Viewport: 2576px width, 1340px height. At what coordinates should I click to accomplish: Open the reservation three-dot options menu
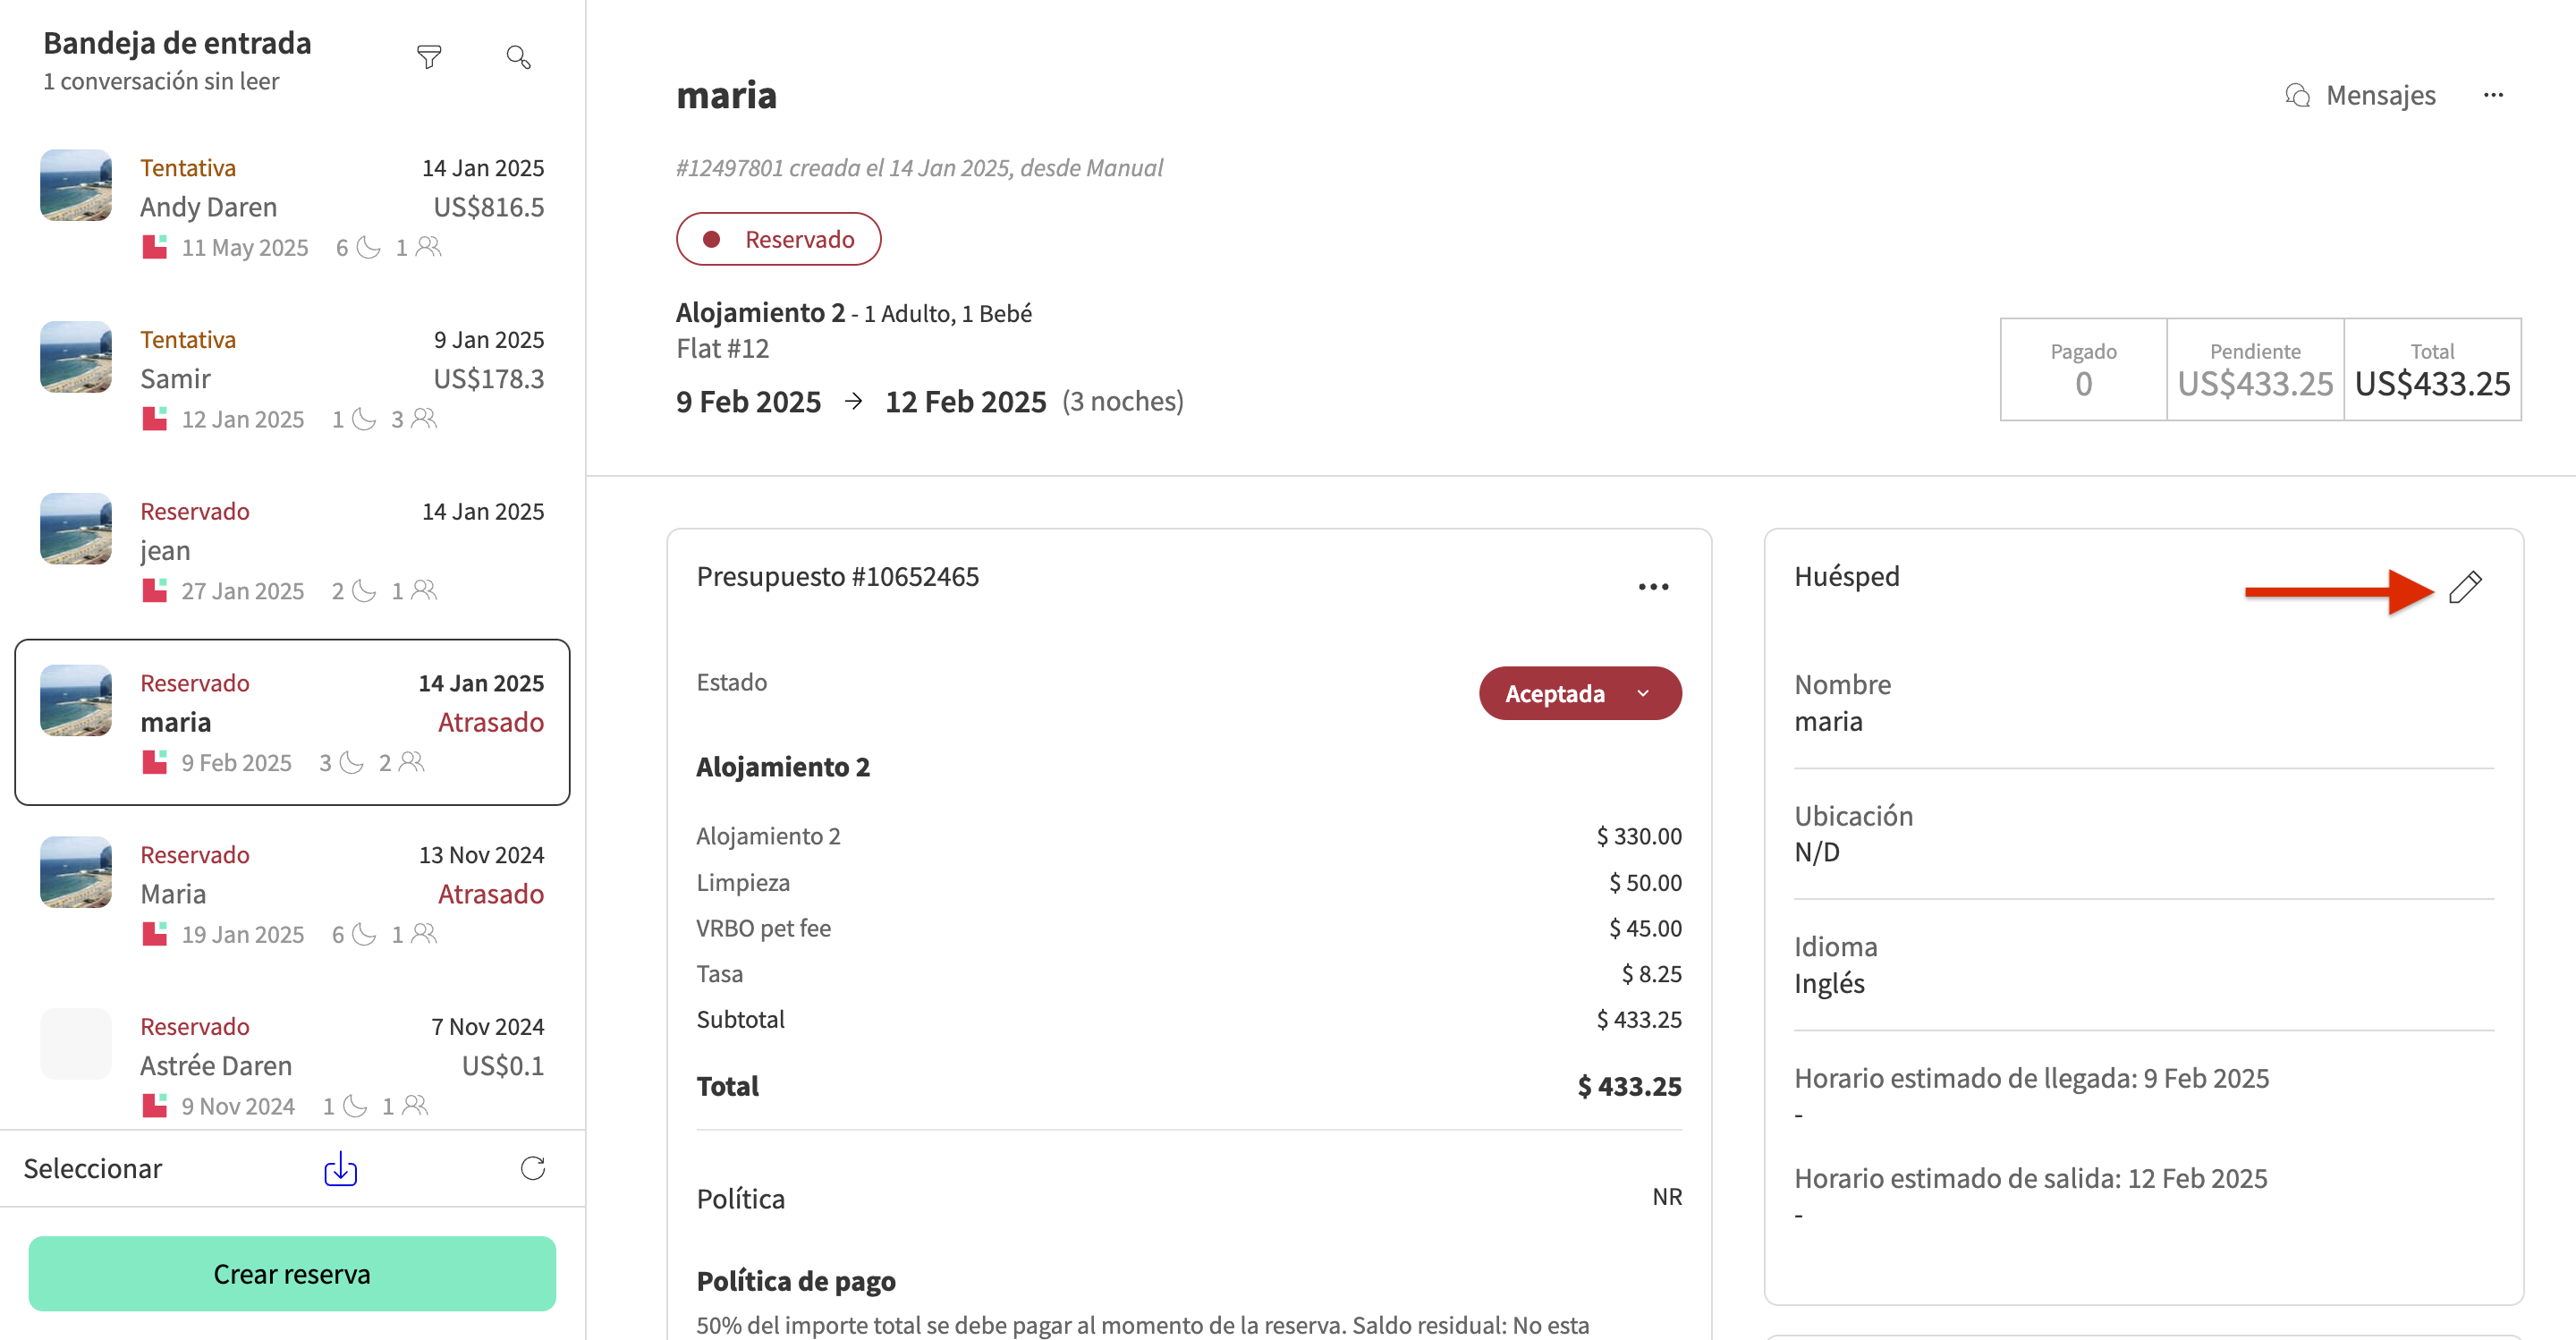pos(2493,96)
